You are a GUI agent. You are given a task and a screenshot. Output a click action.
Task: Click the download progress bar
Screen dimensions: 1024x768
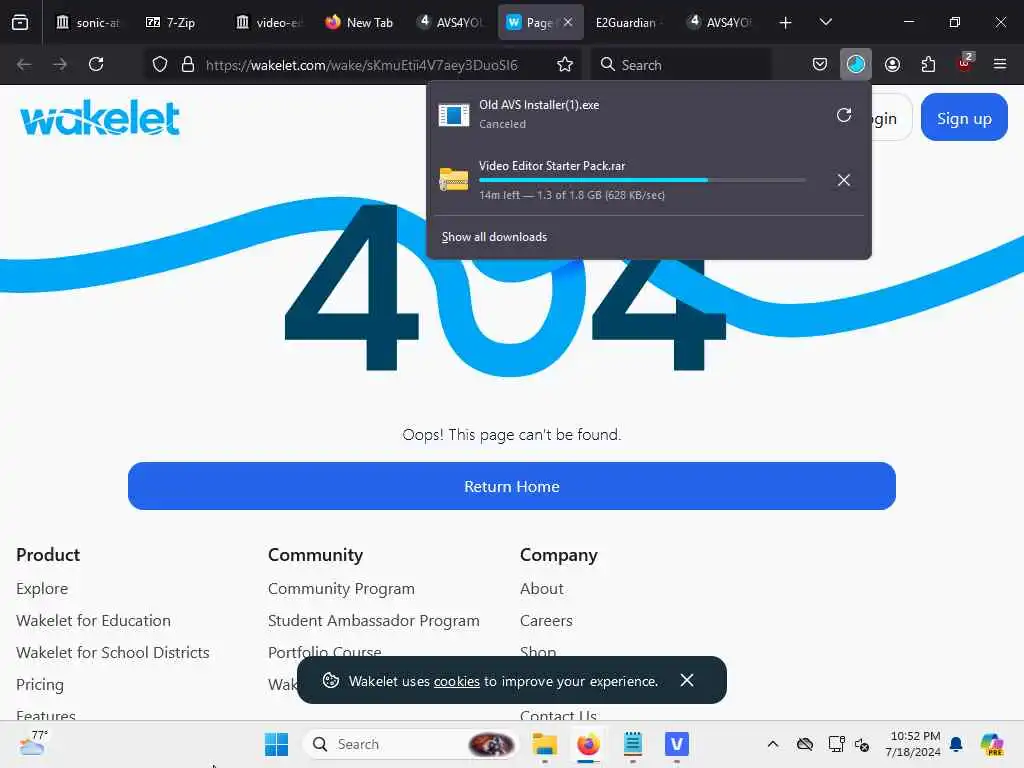642,180
